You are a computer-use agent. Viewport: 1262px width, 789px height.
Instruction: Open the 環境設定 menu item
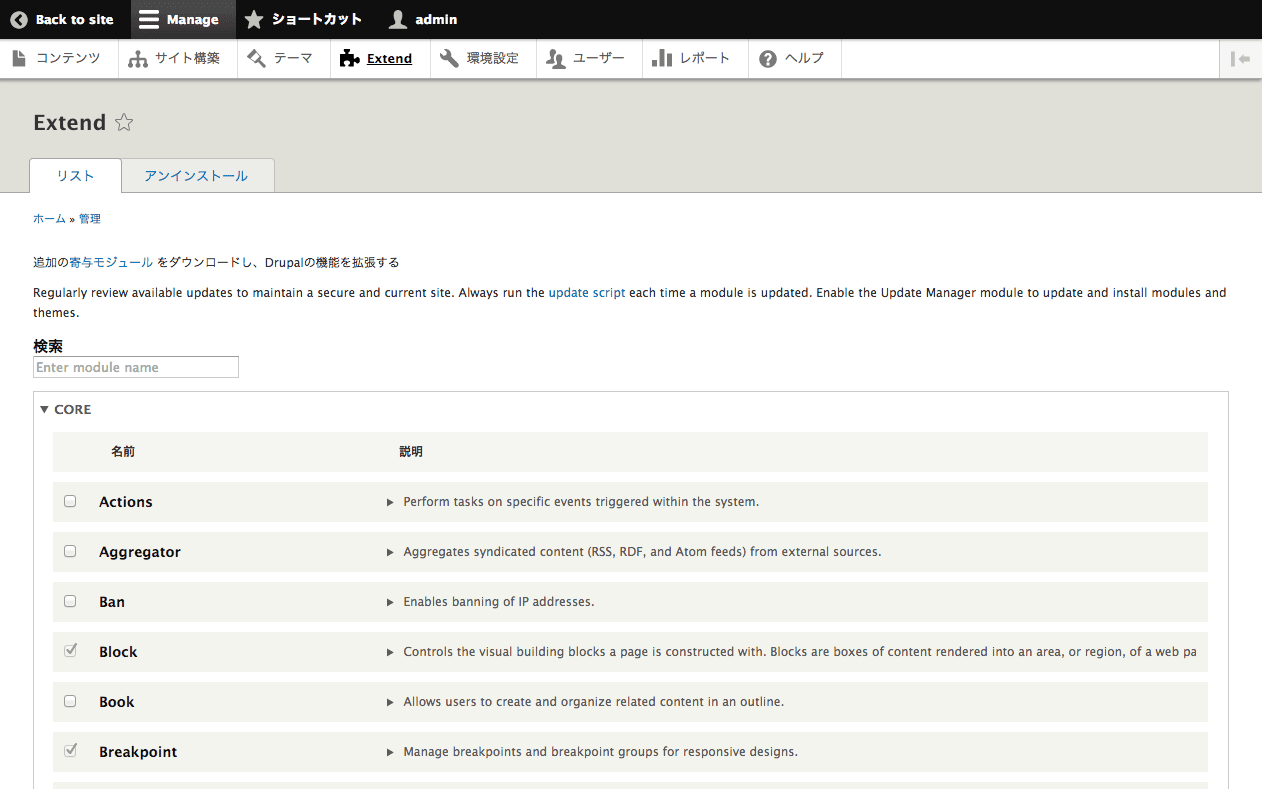[482, 58]
